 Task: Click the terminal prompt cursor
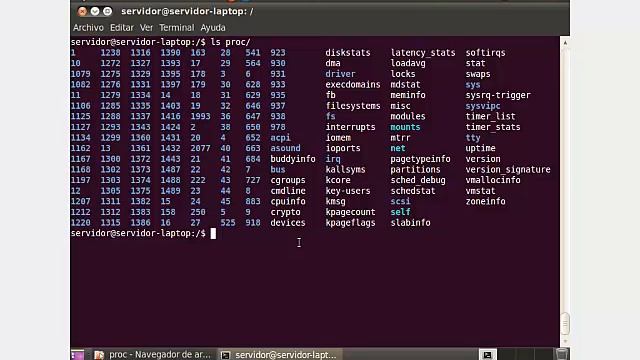coord(213,233)
